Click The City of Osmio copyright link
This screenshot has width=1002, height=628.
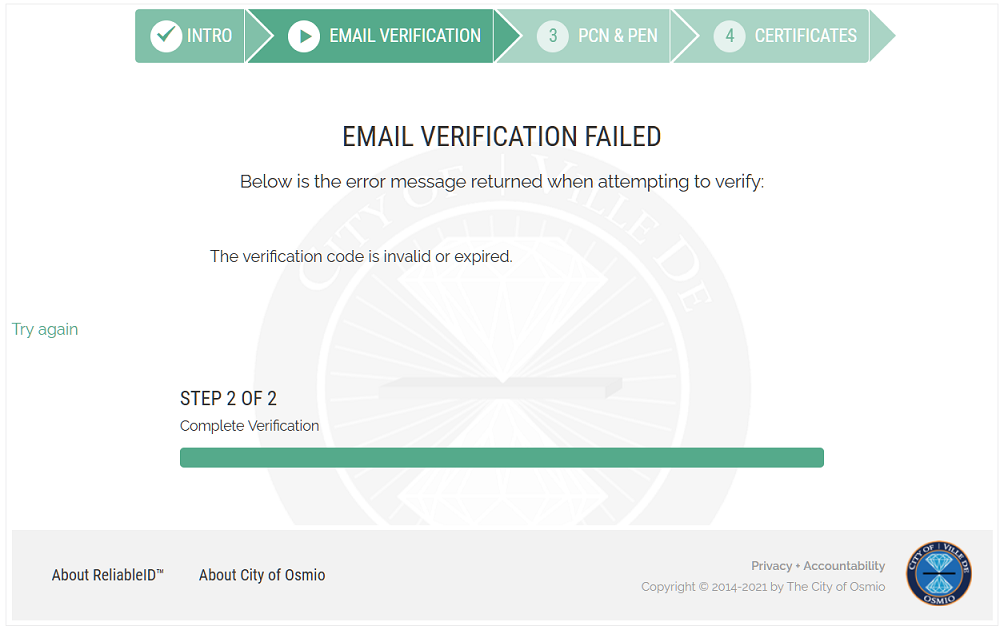click(836, 587)
